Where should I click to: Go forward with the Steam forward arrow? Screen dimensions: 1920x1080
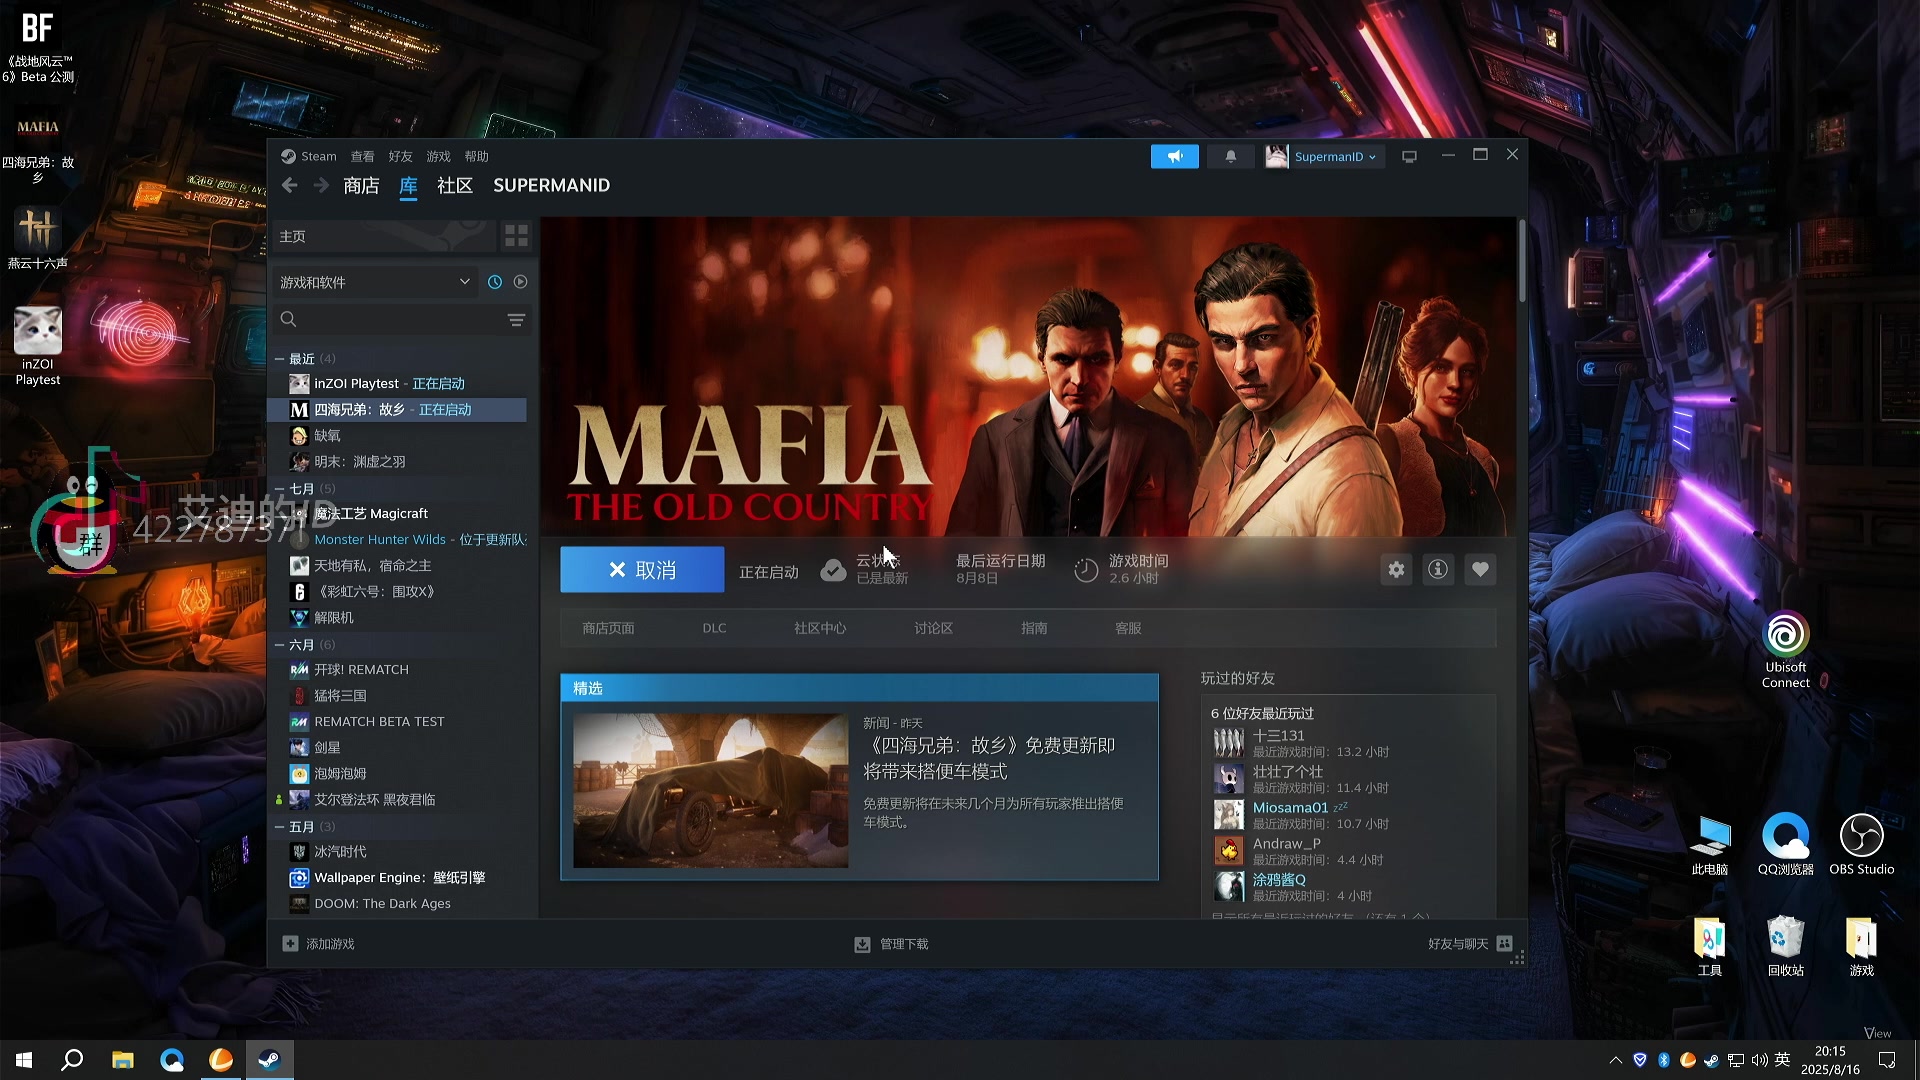tap(321, 185)
